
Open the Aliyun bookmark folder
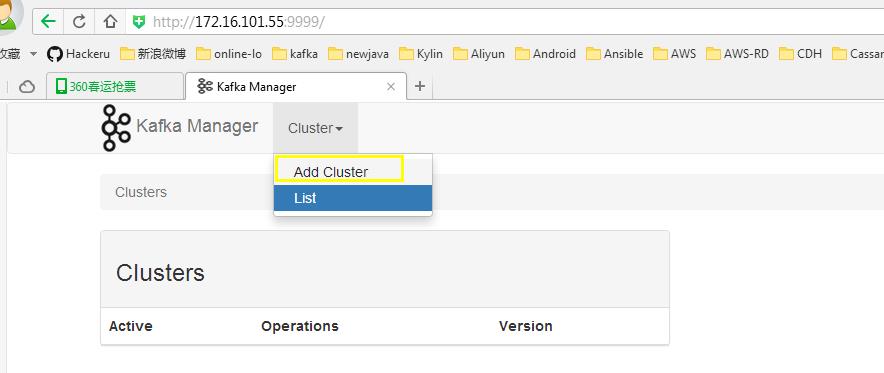click(x=479, y=54)
